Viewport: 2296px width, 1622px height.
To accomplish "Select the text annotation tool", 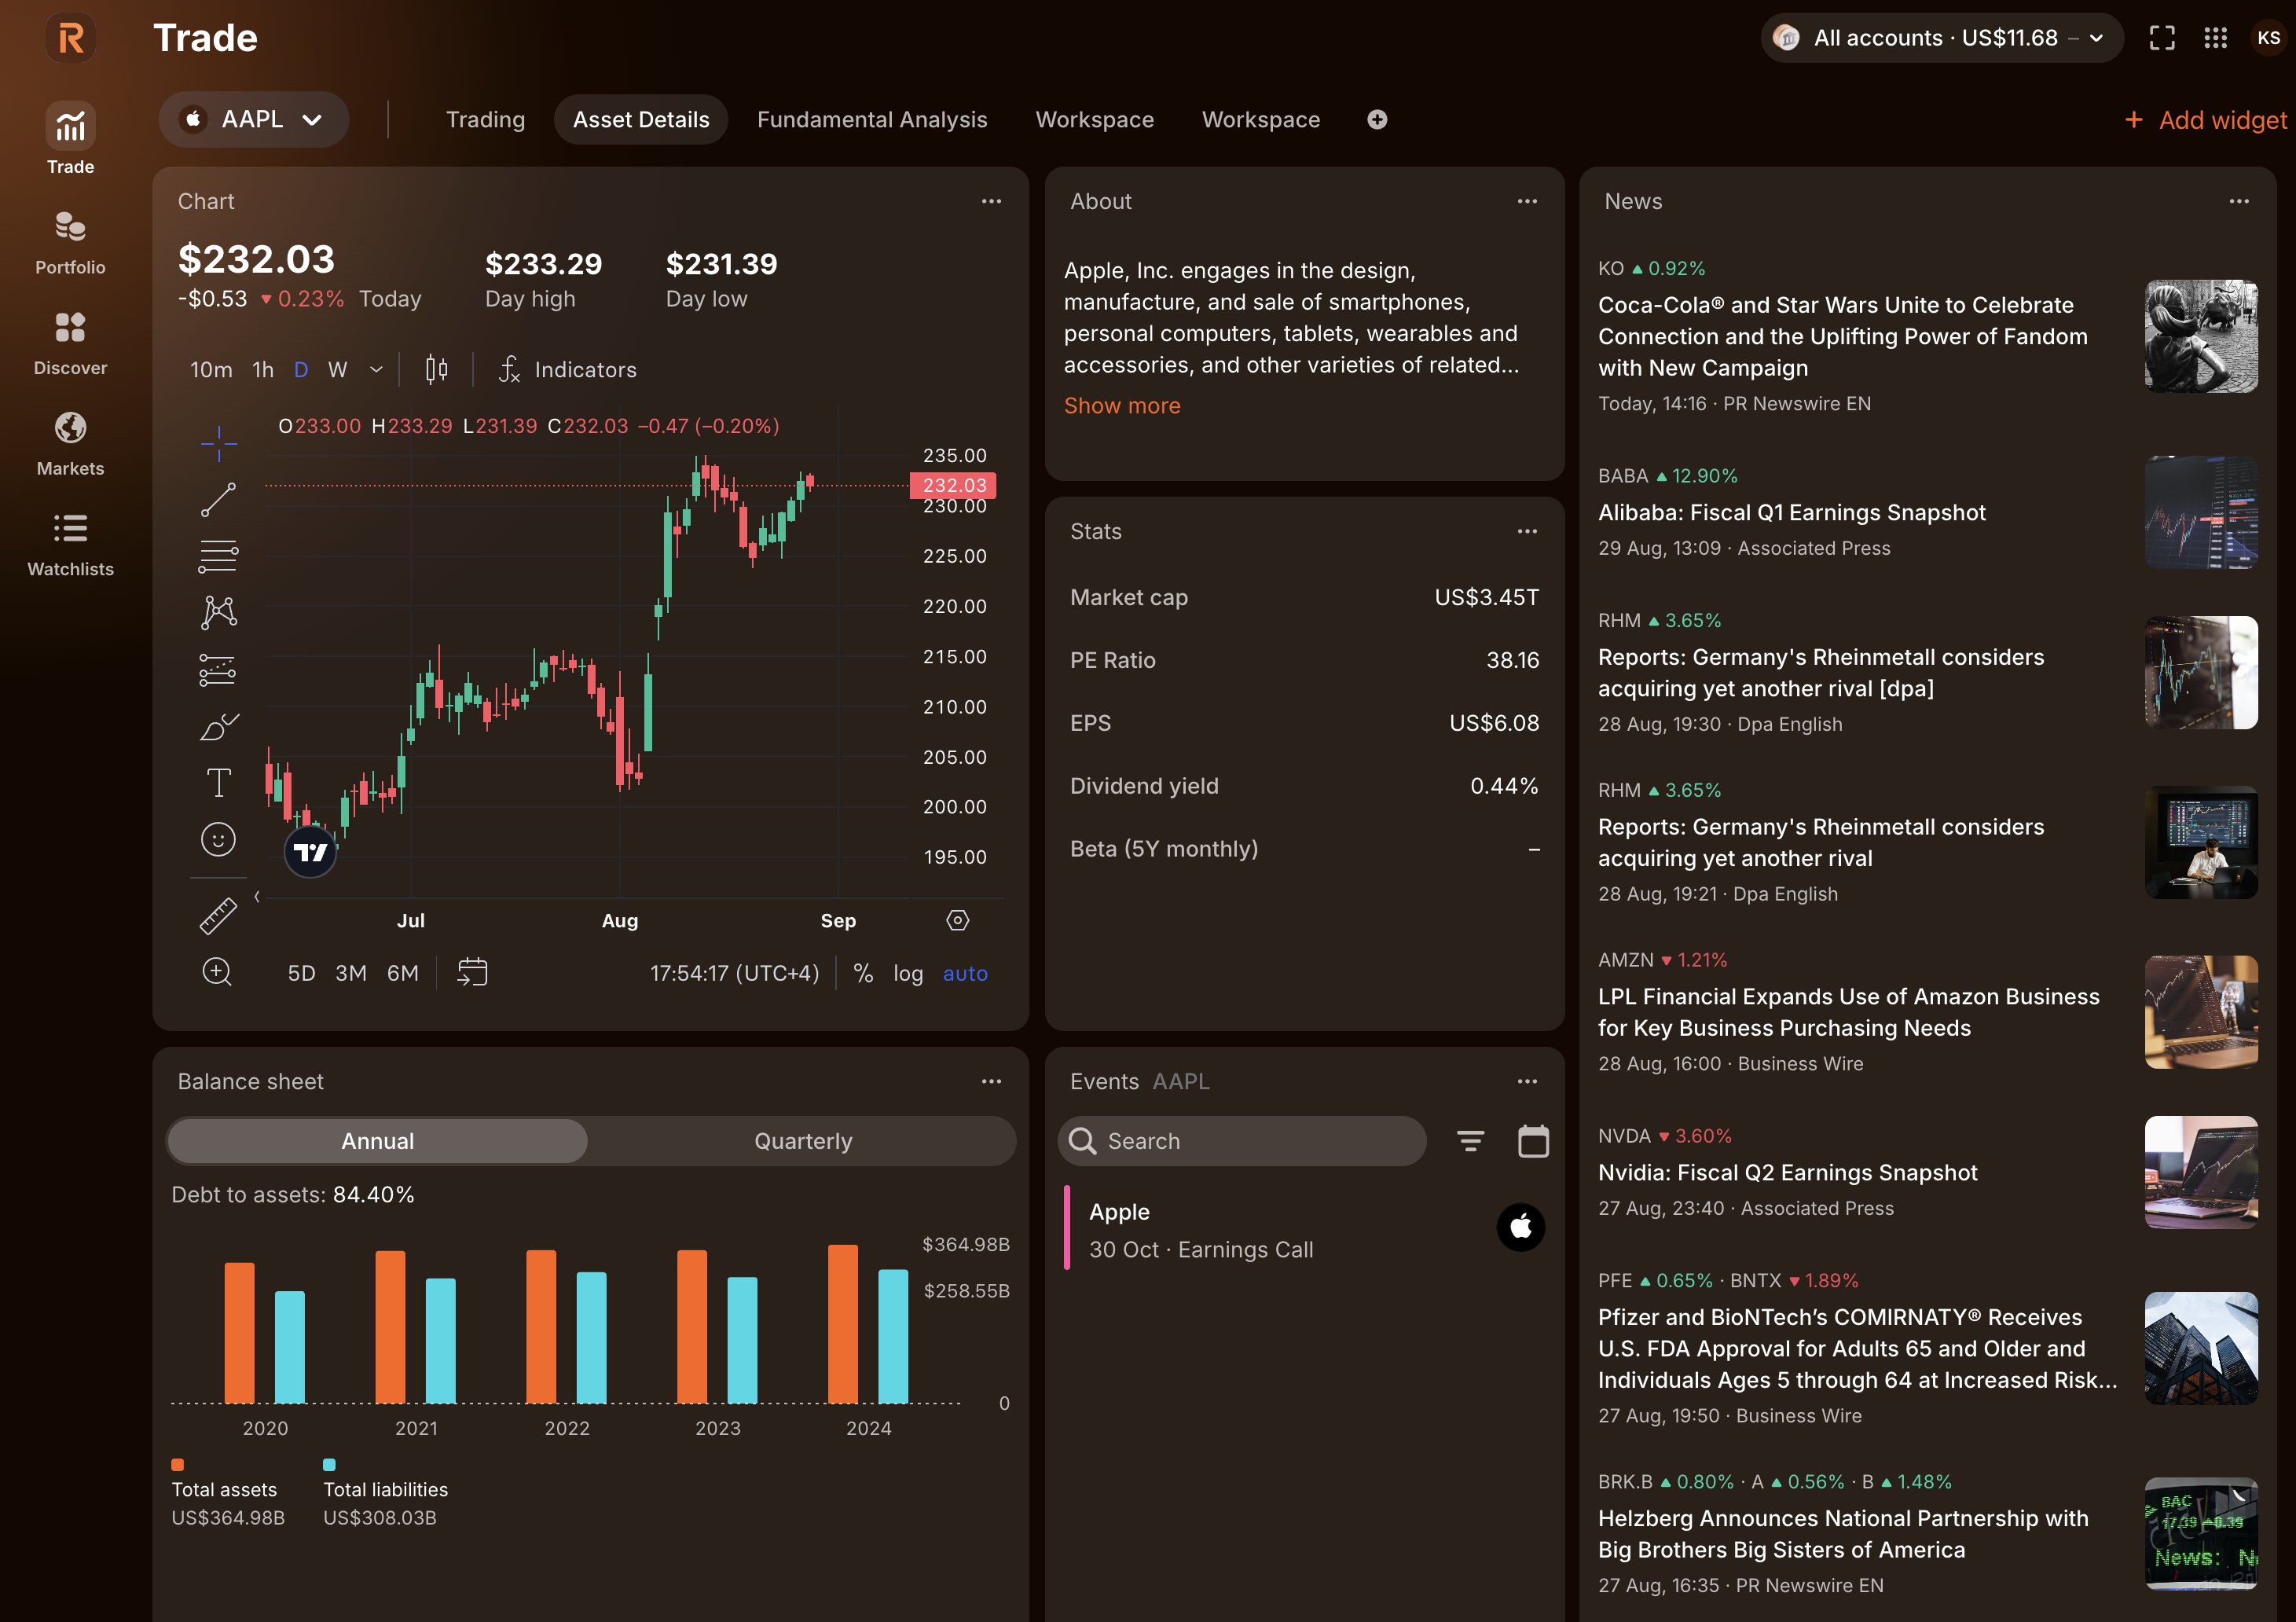I will pyautogui.click(x=218, y=782).
